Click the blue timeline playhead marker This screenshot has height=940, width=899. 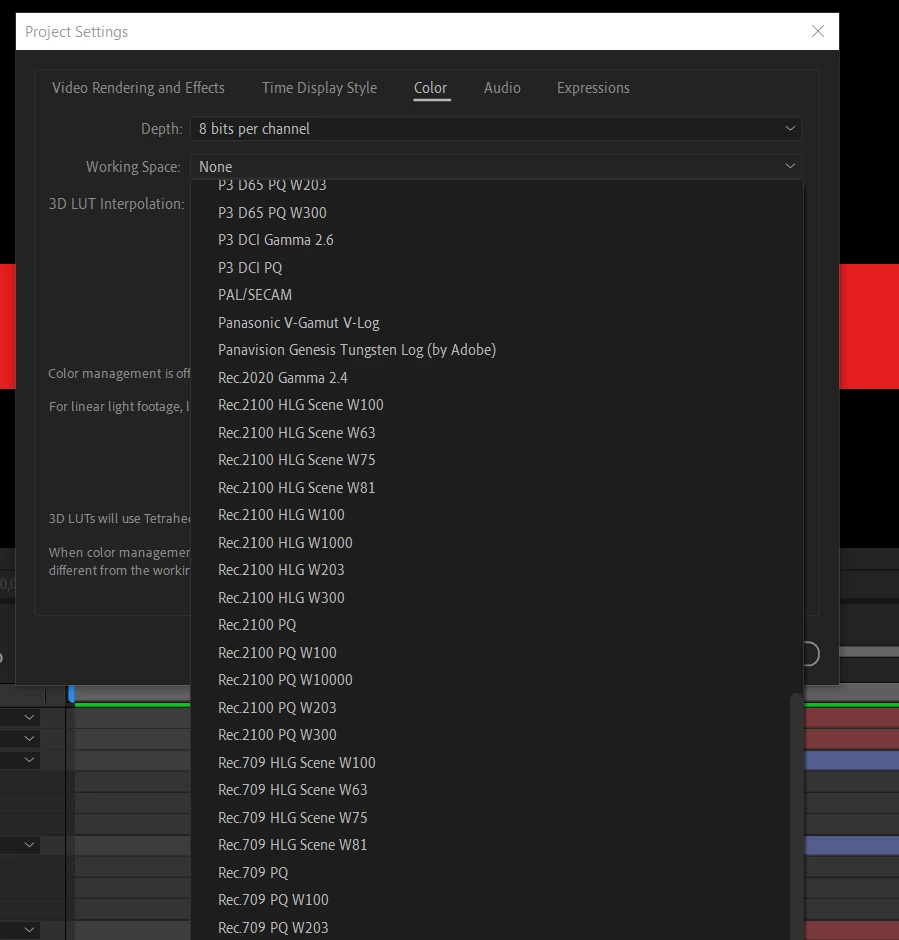click(71, 694)
